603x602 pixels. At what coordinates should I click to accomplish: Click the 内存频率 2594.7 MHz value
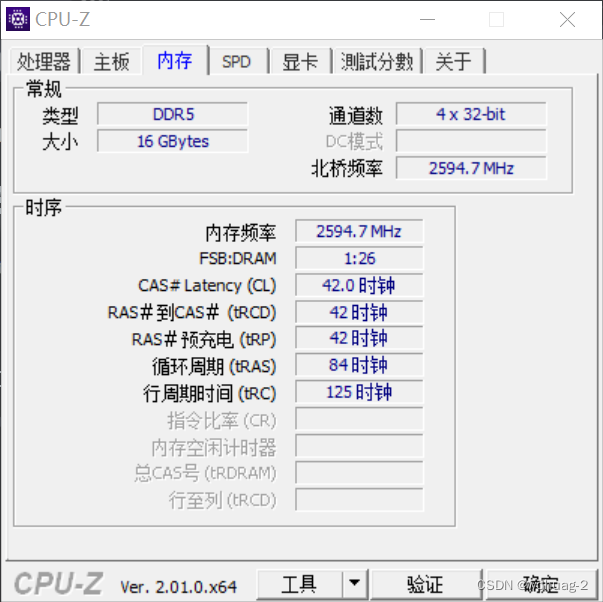(359, 231)
